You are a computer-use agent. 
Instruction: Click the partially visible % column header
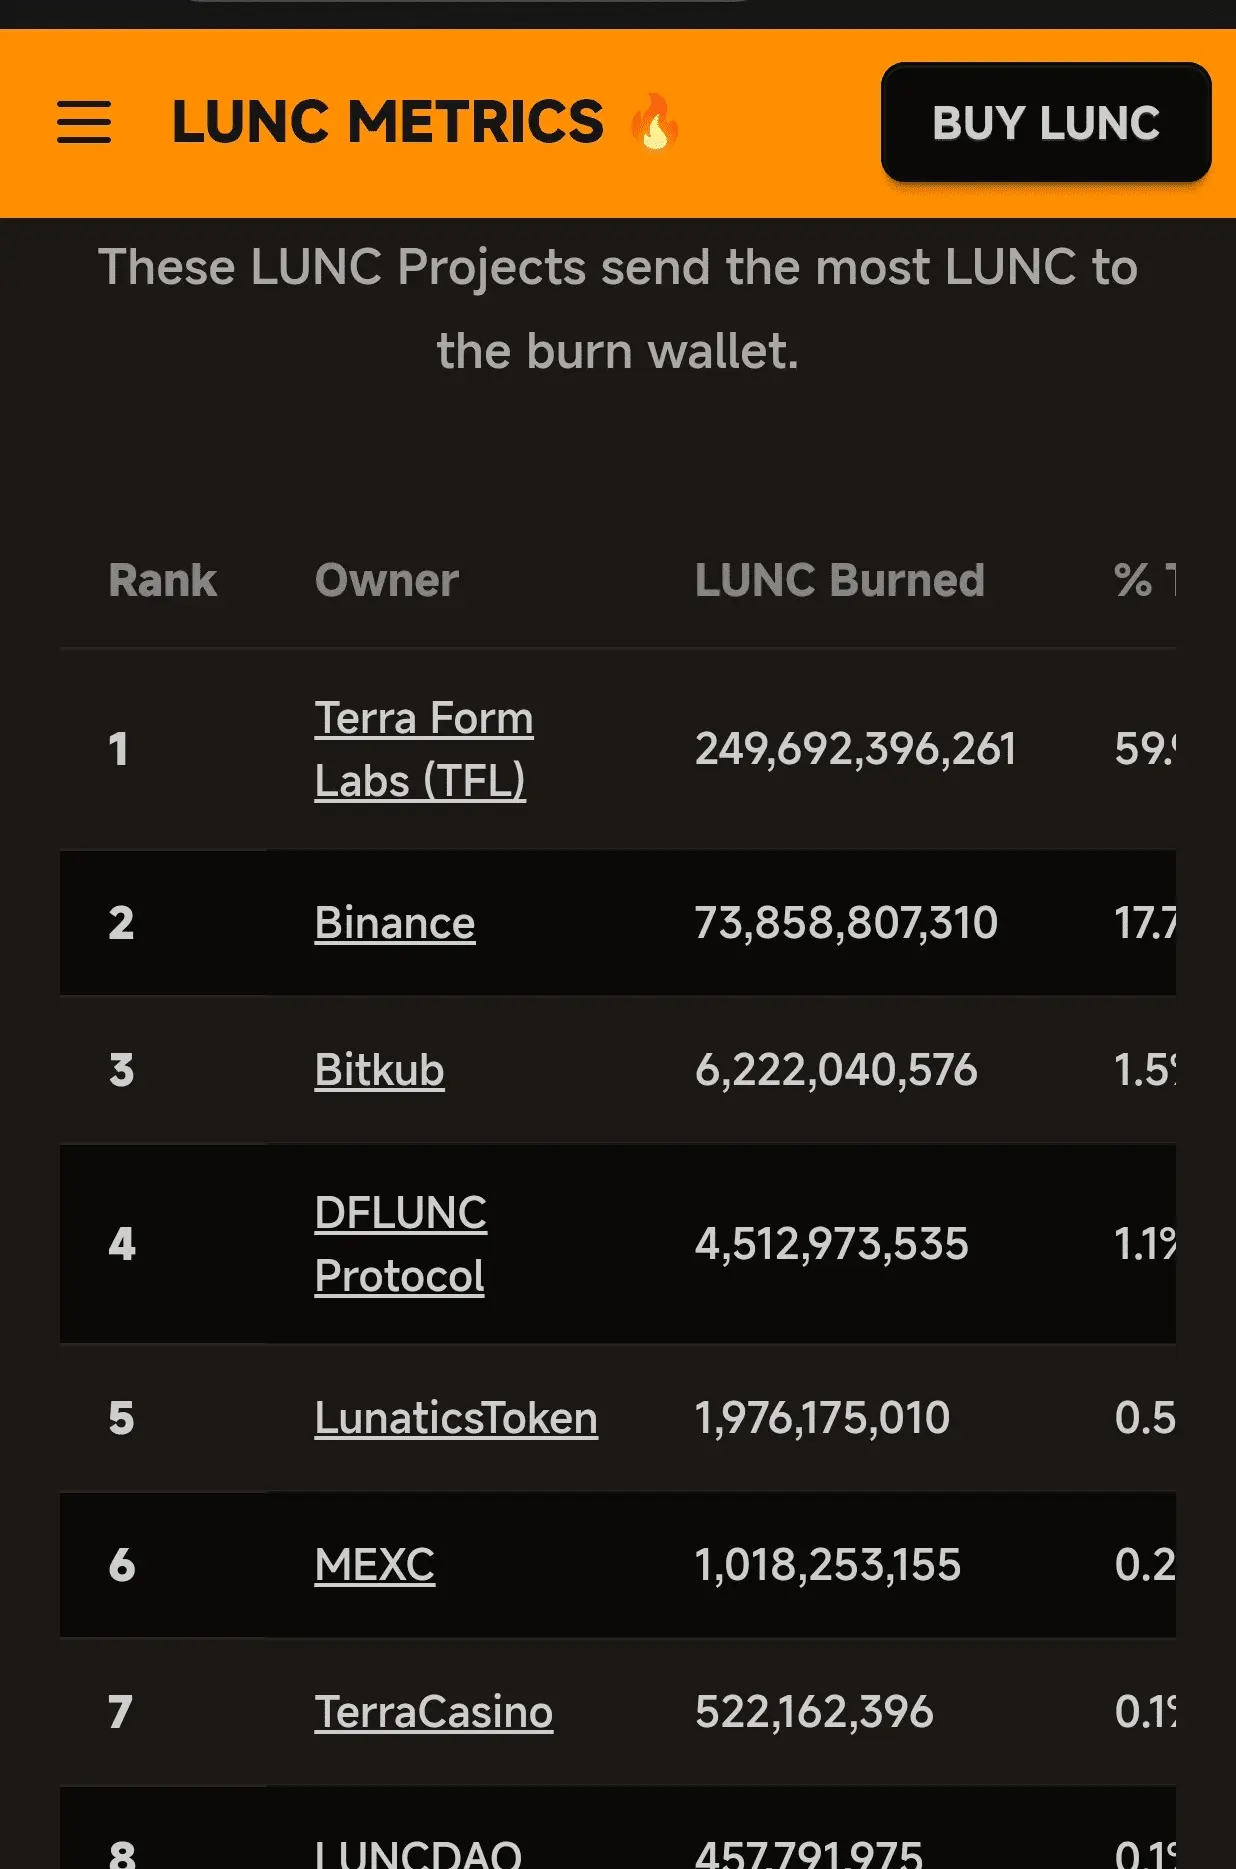(1145, 580)
